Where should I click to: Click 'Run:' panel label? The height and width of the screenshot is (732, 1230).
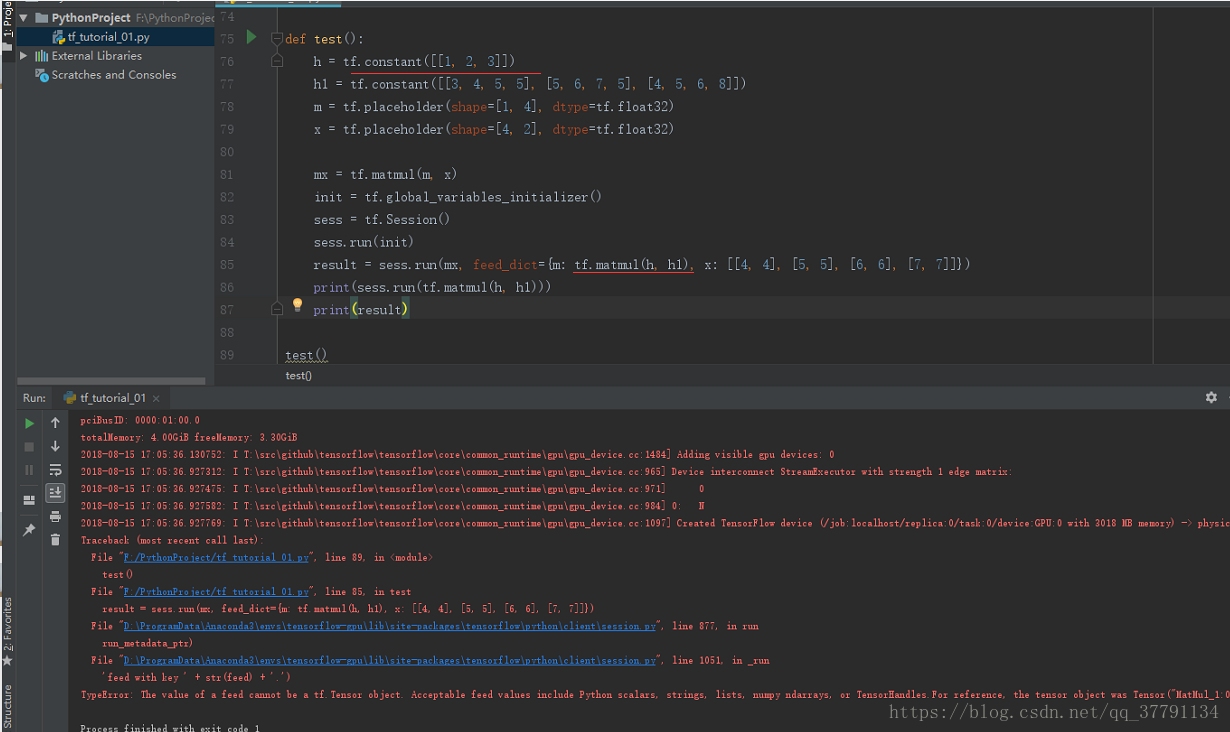[34, 398]
